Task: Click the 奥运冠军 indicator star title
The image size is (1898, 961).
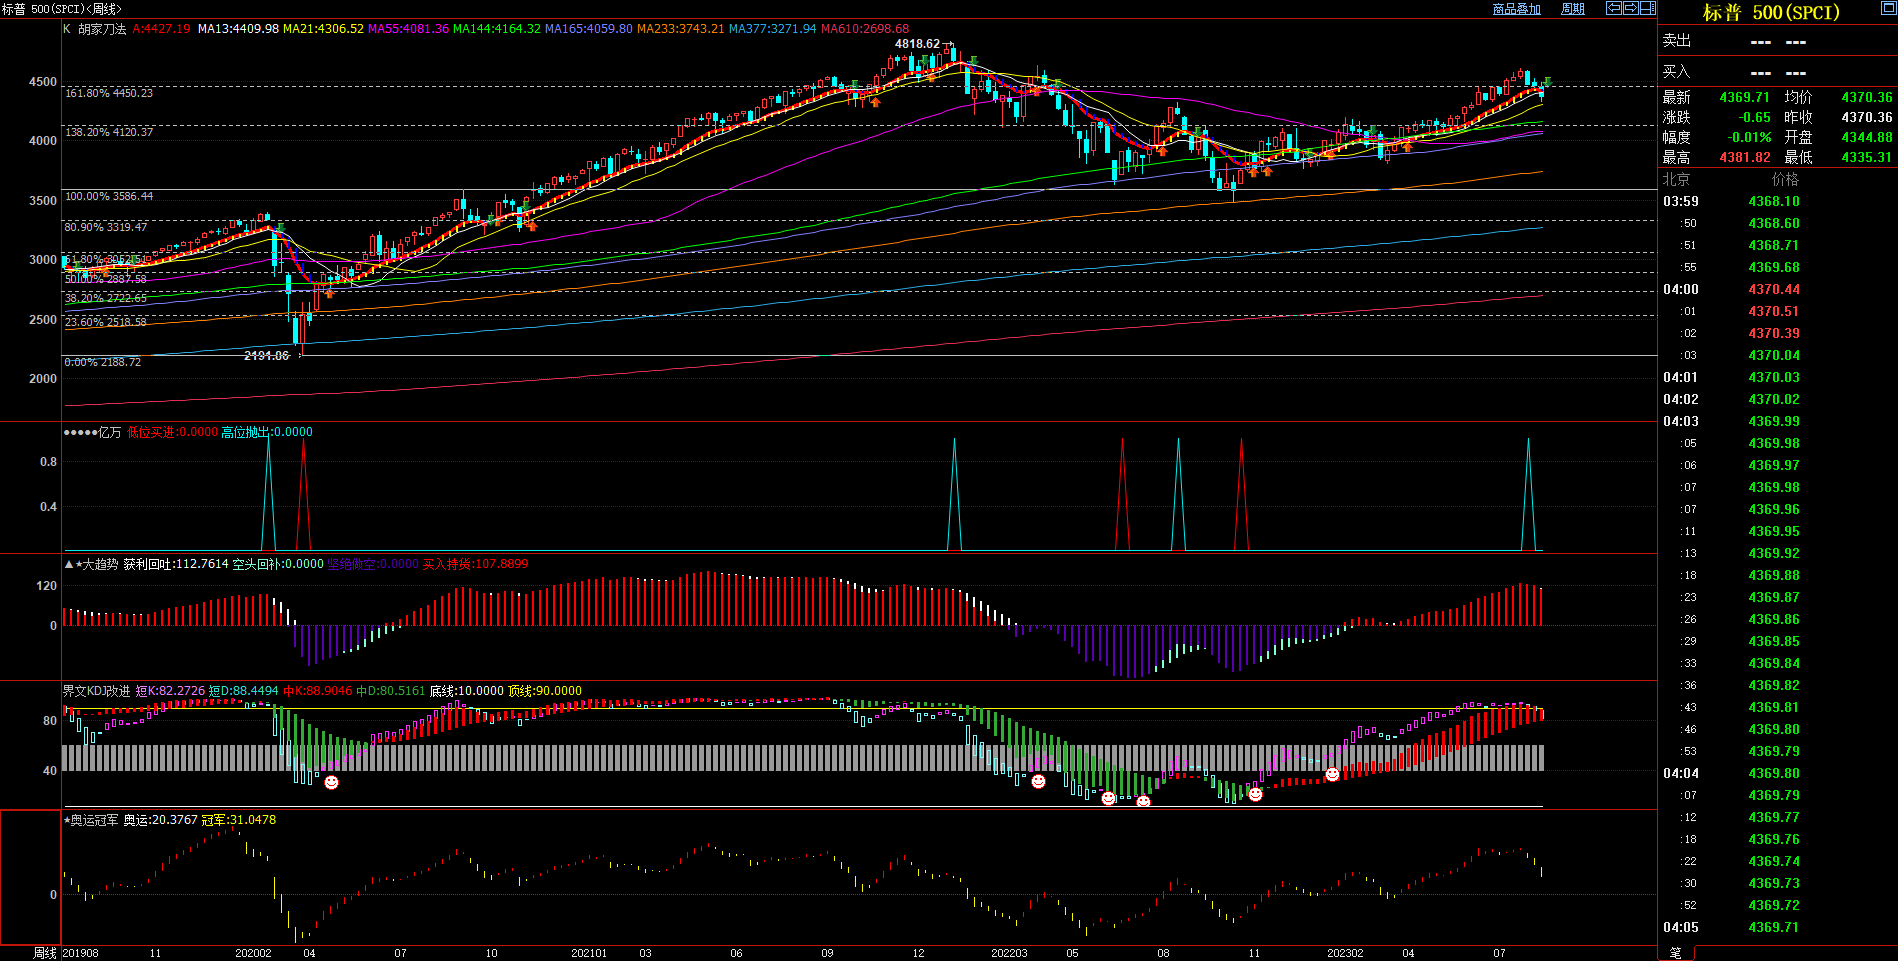Action: point(92,820)
